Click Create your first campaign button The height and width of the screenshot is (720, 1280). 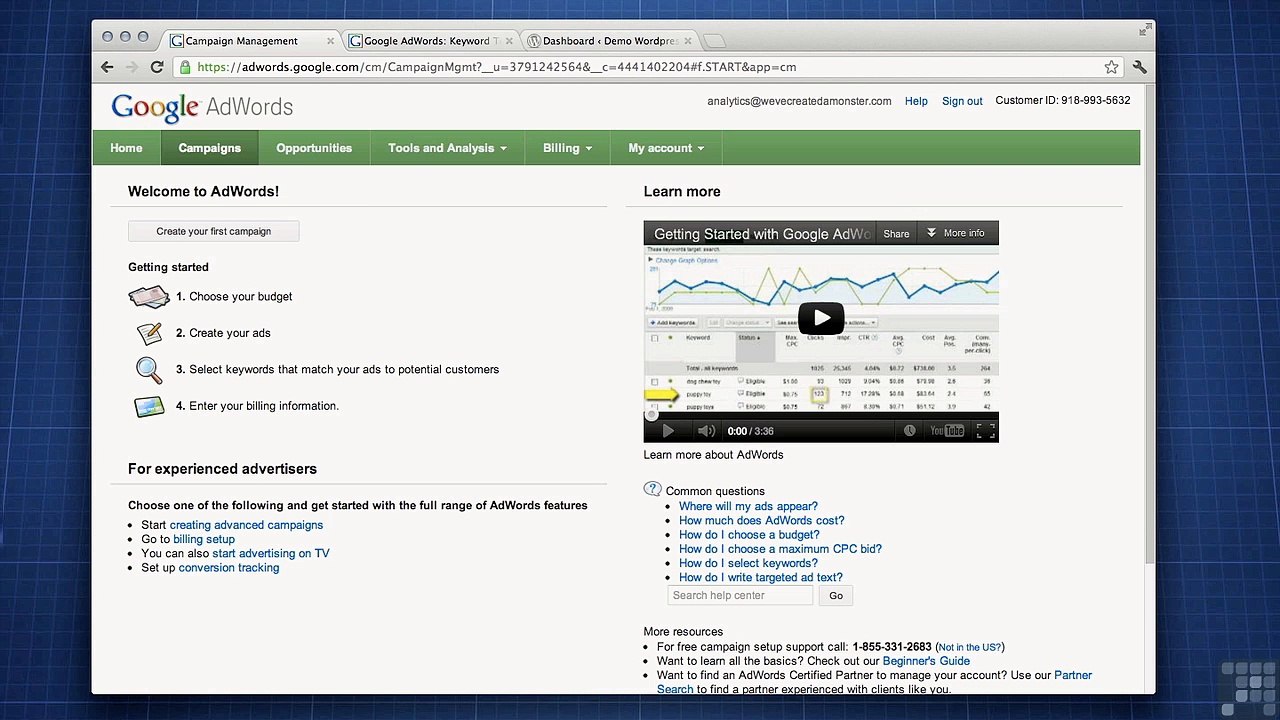coord(213,231)
